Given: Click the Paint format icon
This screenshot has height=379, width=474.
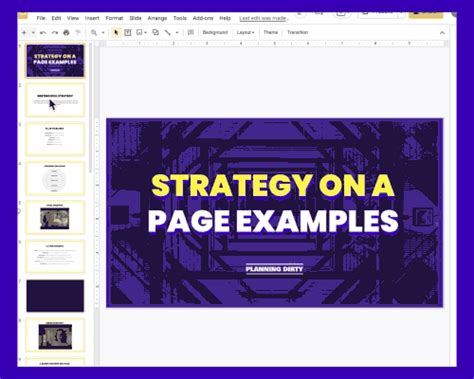Looking at the screenshot, I should [x=78, y=33].
